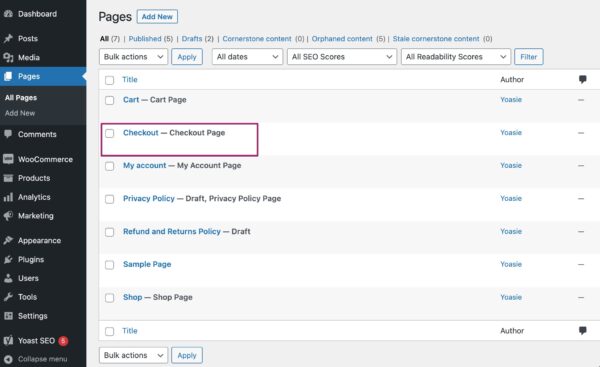The image size is (600, 367).
Task: Click the Pages icon in sidebar
Action: coord(8,76)
